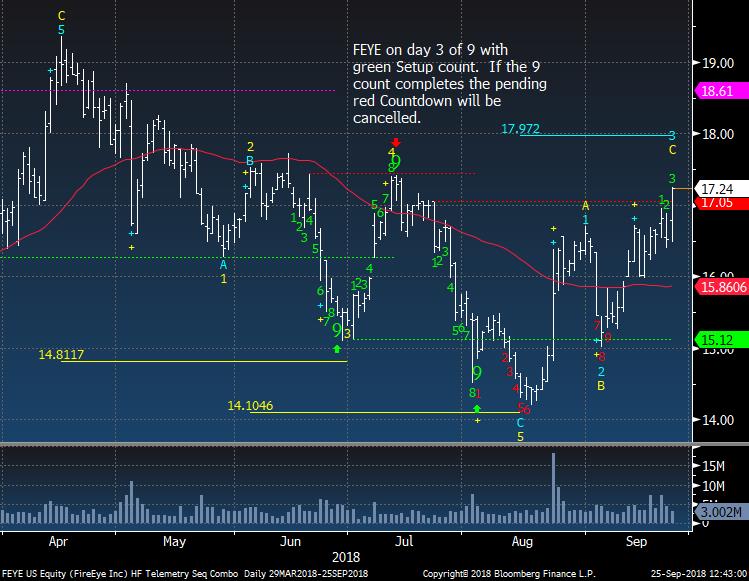The image size is (749, 581).
Task: Click the yellow B marker at September low
Action: point(601,385)
